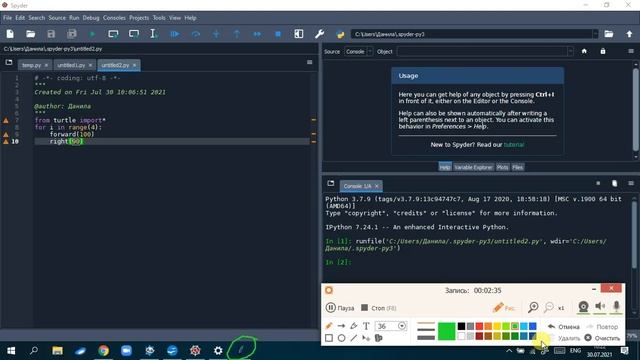640x360 pixels.
Task: Run current cell toolbar icon
Action: (x=113, y=34)
